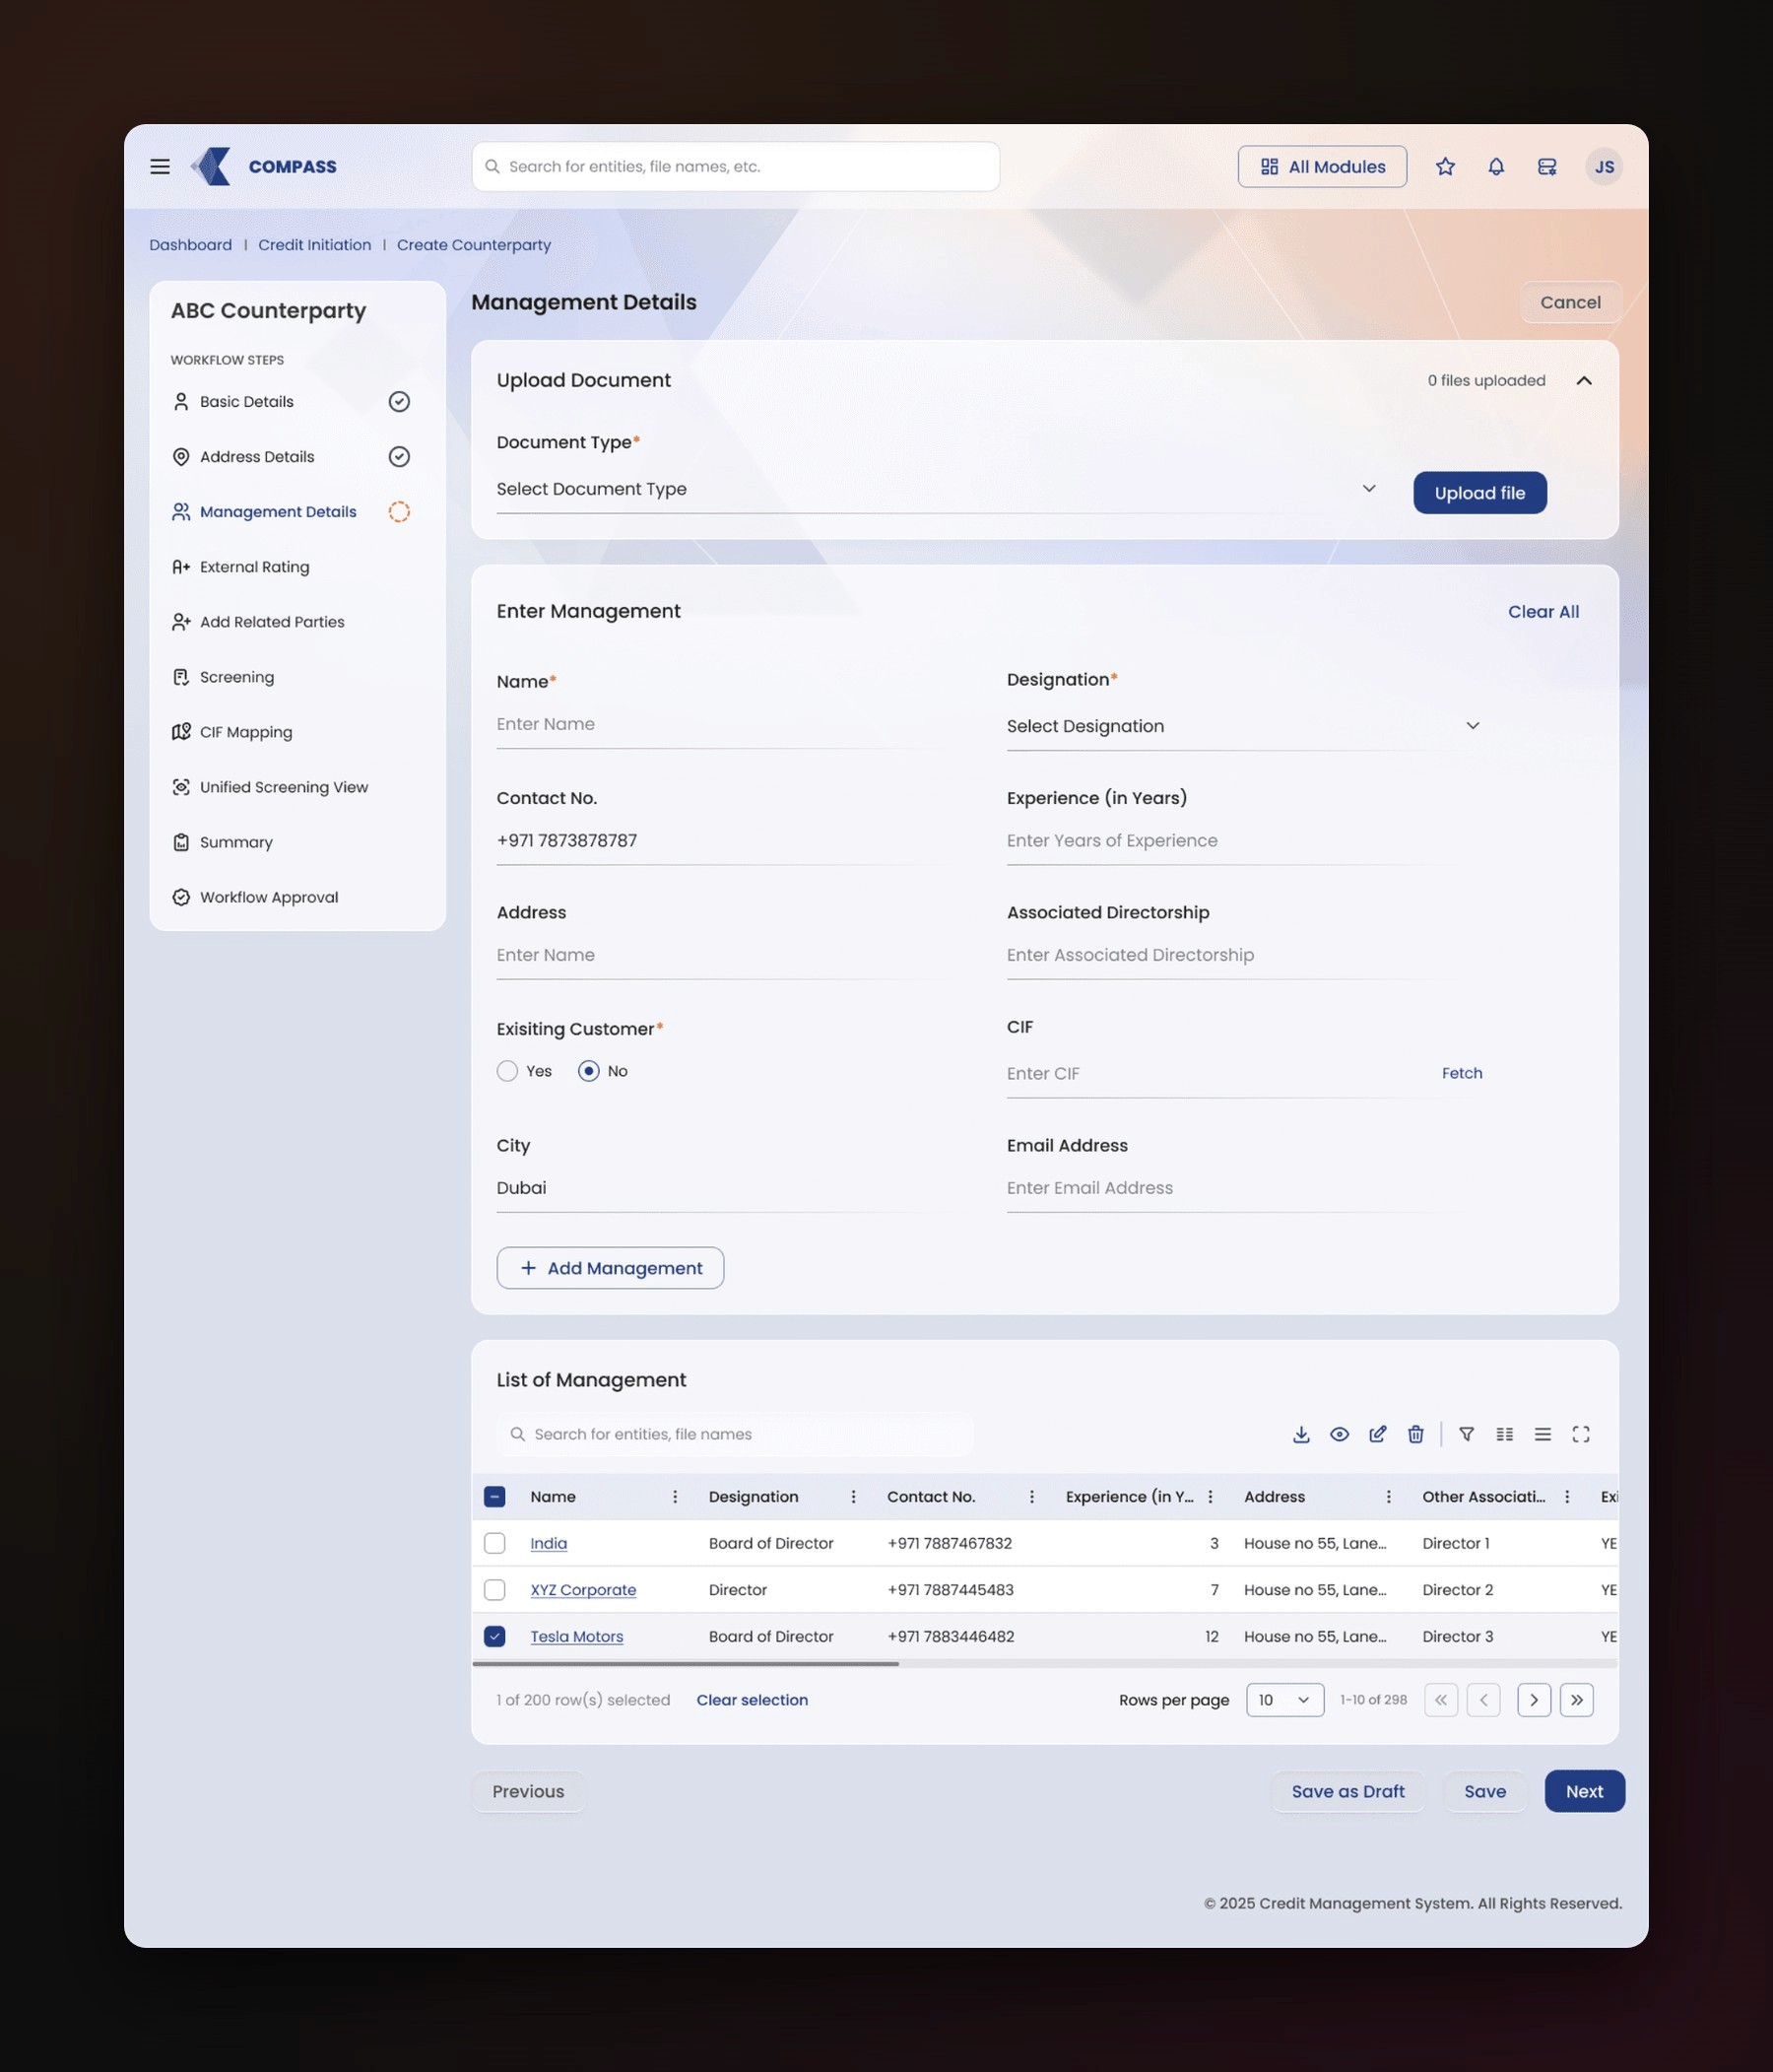Open Other Association column options menu
The width and height of the screenshot is (1773, 2072).
(x=1567, y=1497)
